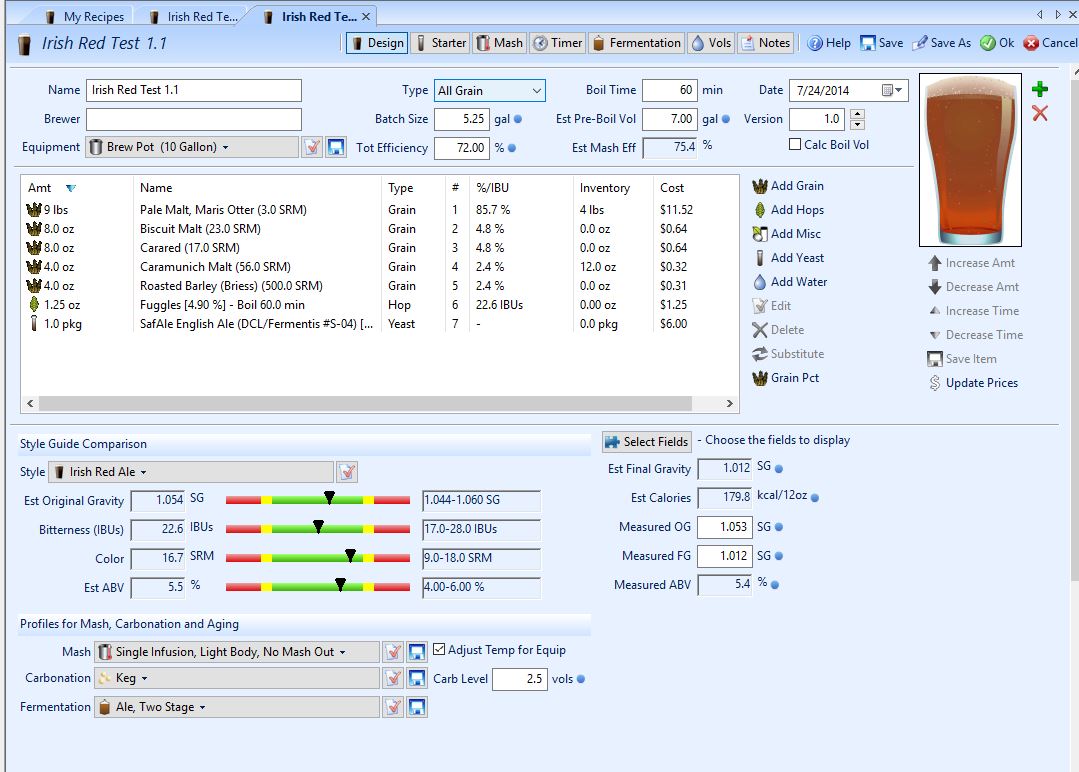Screen dimensions: 1079x772
Task: Open the Vols carbonation view
Action: point(712,43)
